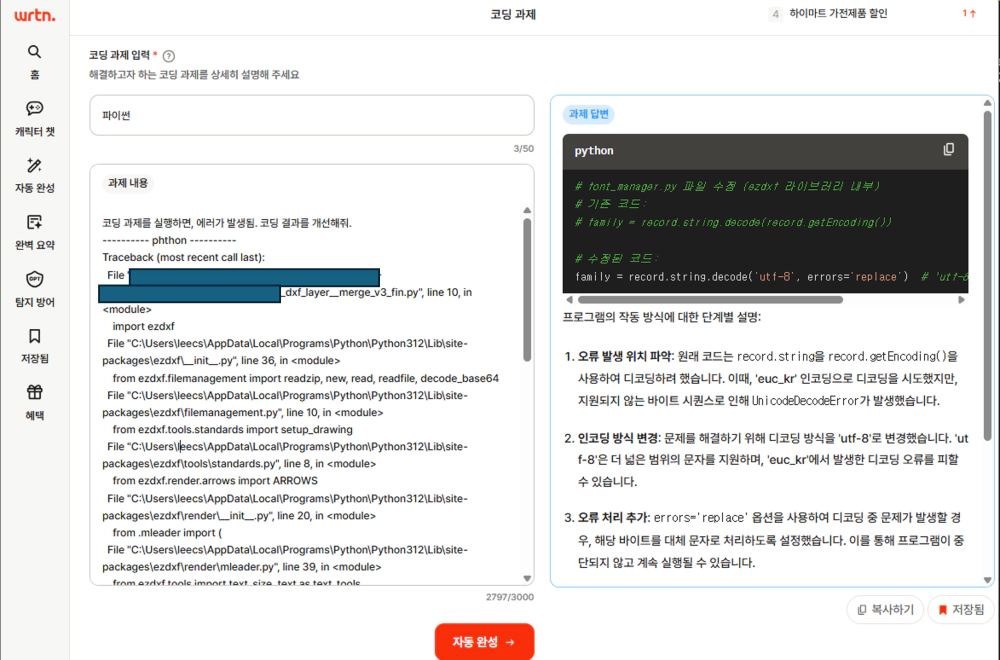Click the 복사하기 button

click(884, 609)
